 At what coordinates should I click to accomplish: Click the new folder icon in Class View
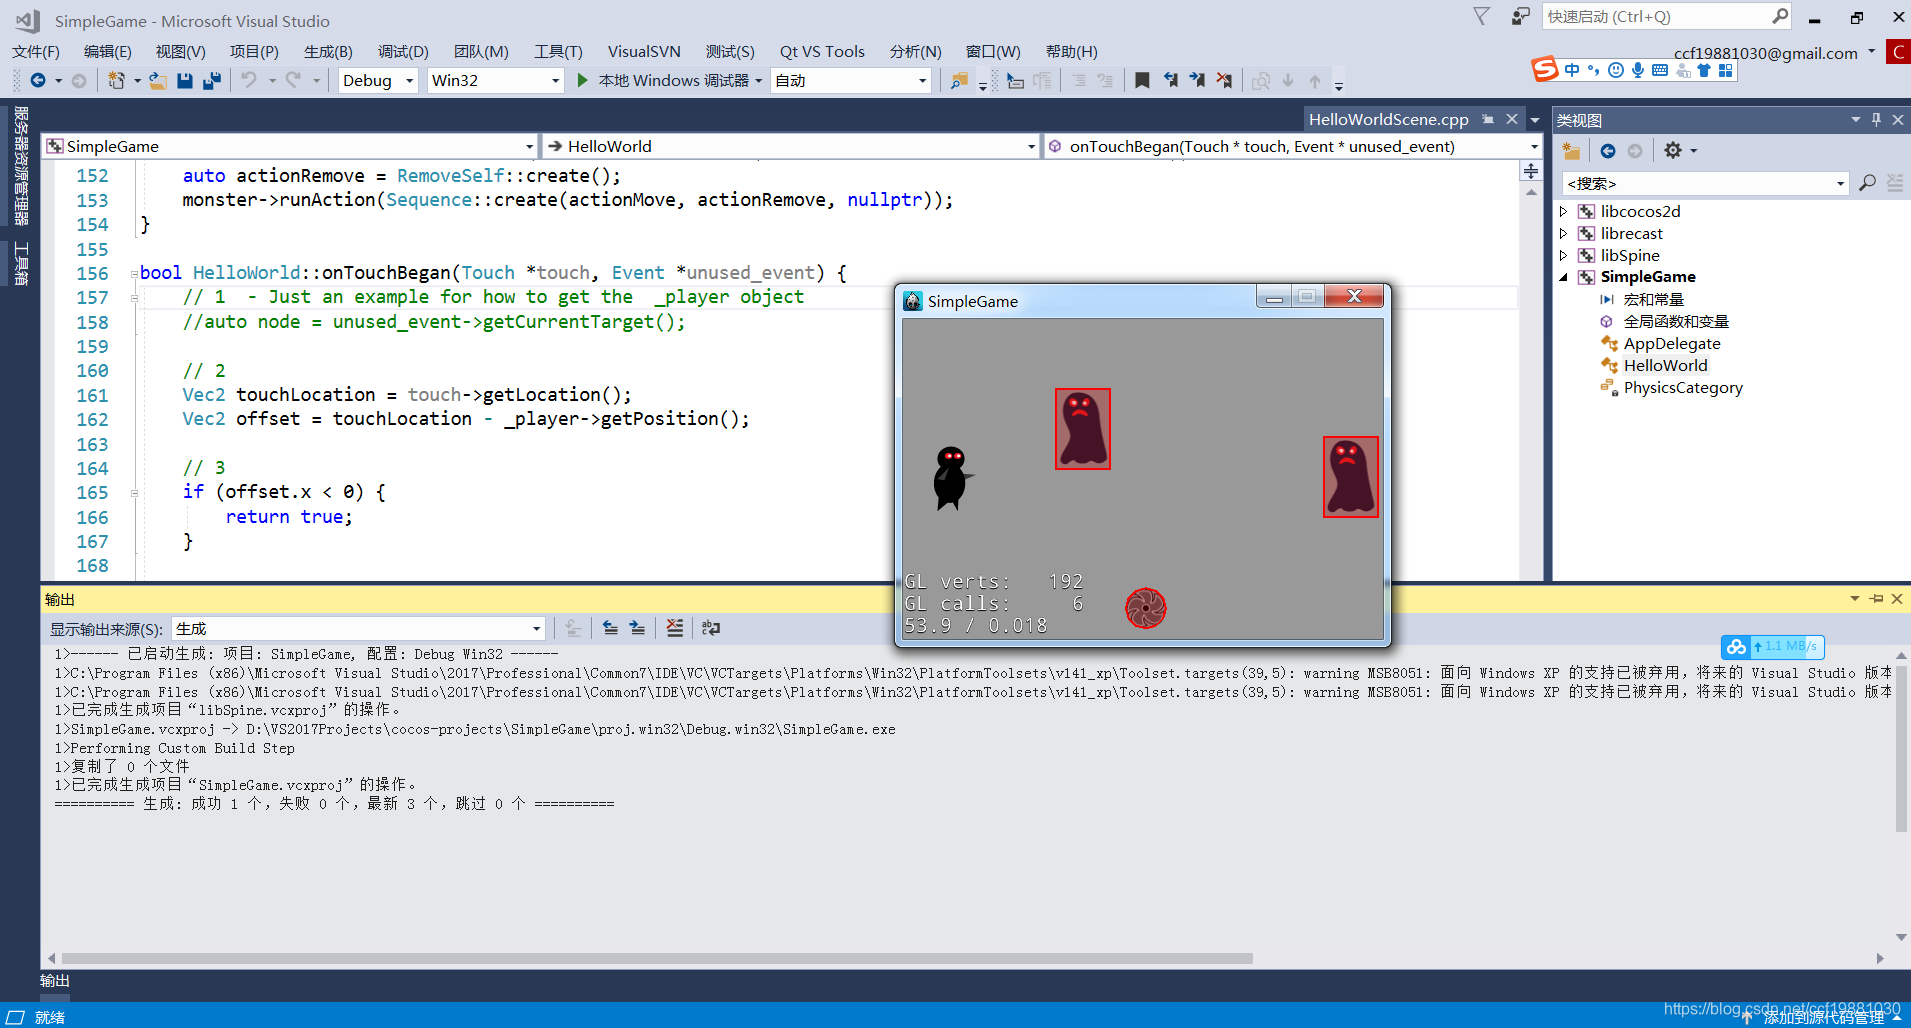(1572, 151)
